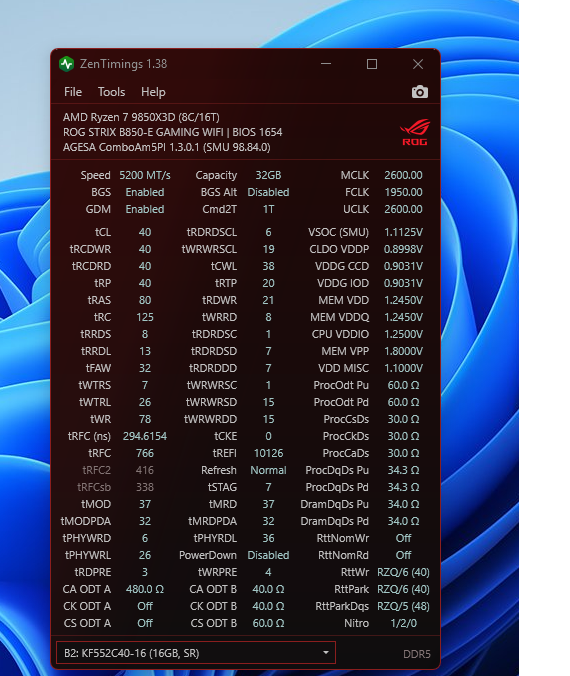Click the tRFC2 value 416

coord(145,470)
